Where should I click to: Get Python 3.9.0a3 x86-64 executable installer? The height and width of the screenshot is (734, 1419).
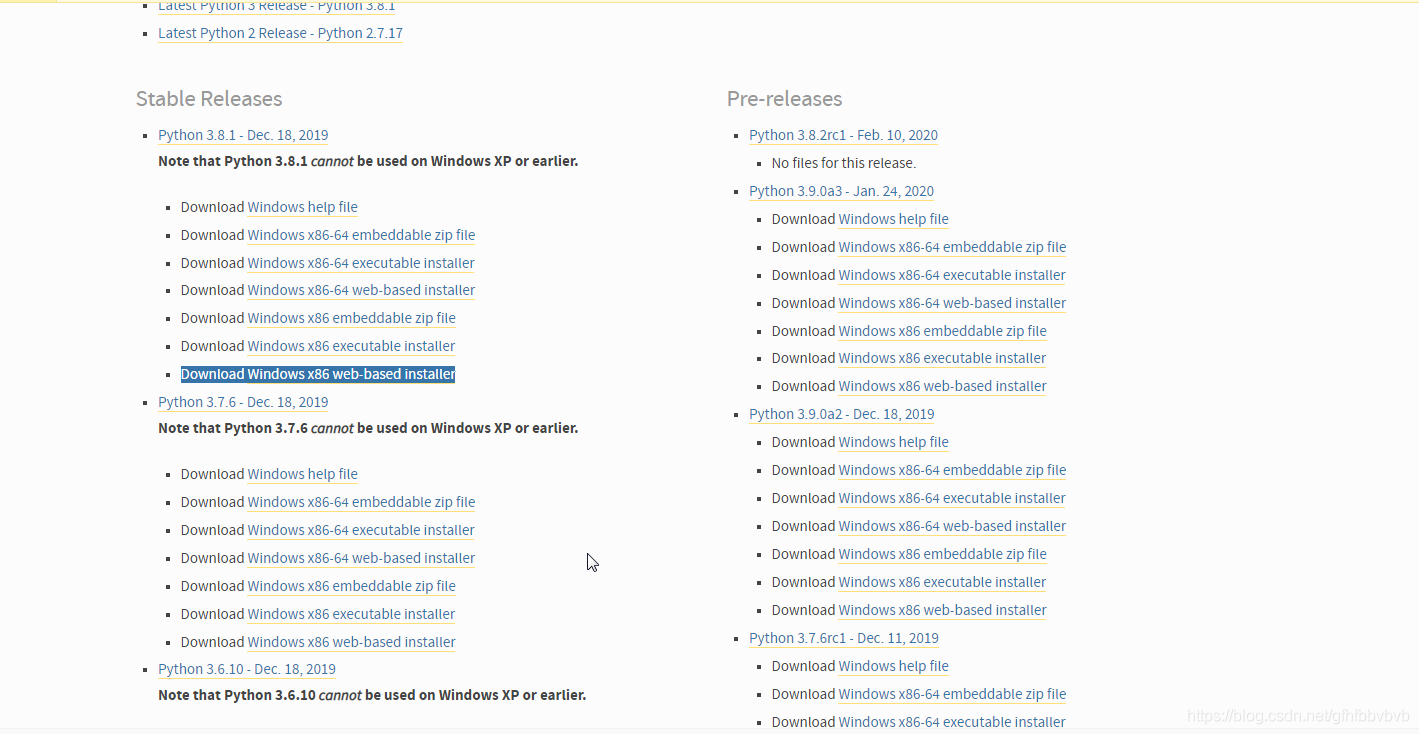[952, 275]
